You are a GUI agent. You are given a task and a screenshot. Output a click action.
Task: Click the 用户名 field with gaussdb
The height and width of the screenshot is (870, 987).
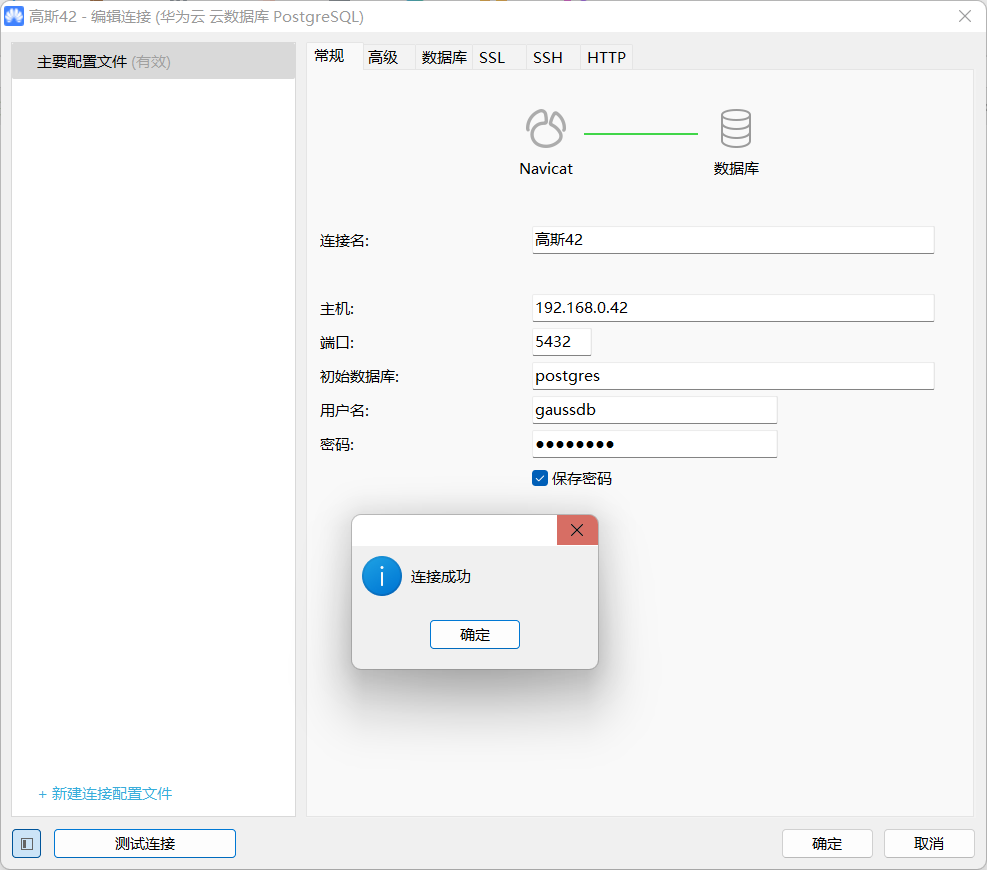[x=655, y=410]
